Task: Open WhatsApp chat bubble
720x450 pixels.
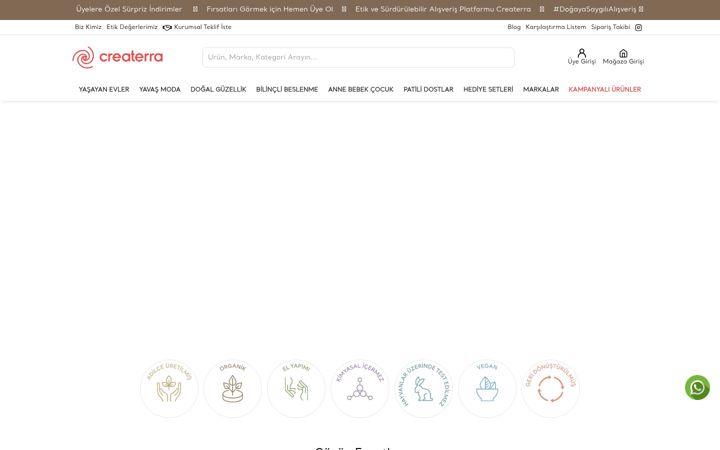Action: click(697, 388)
